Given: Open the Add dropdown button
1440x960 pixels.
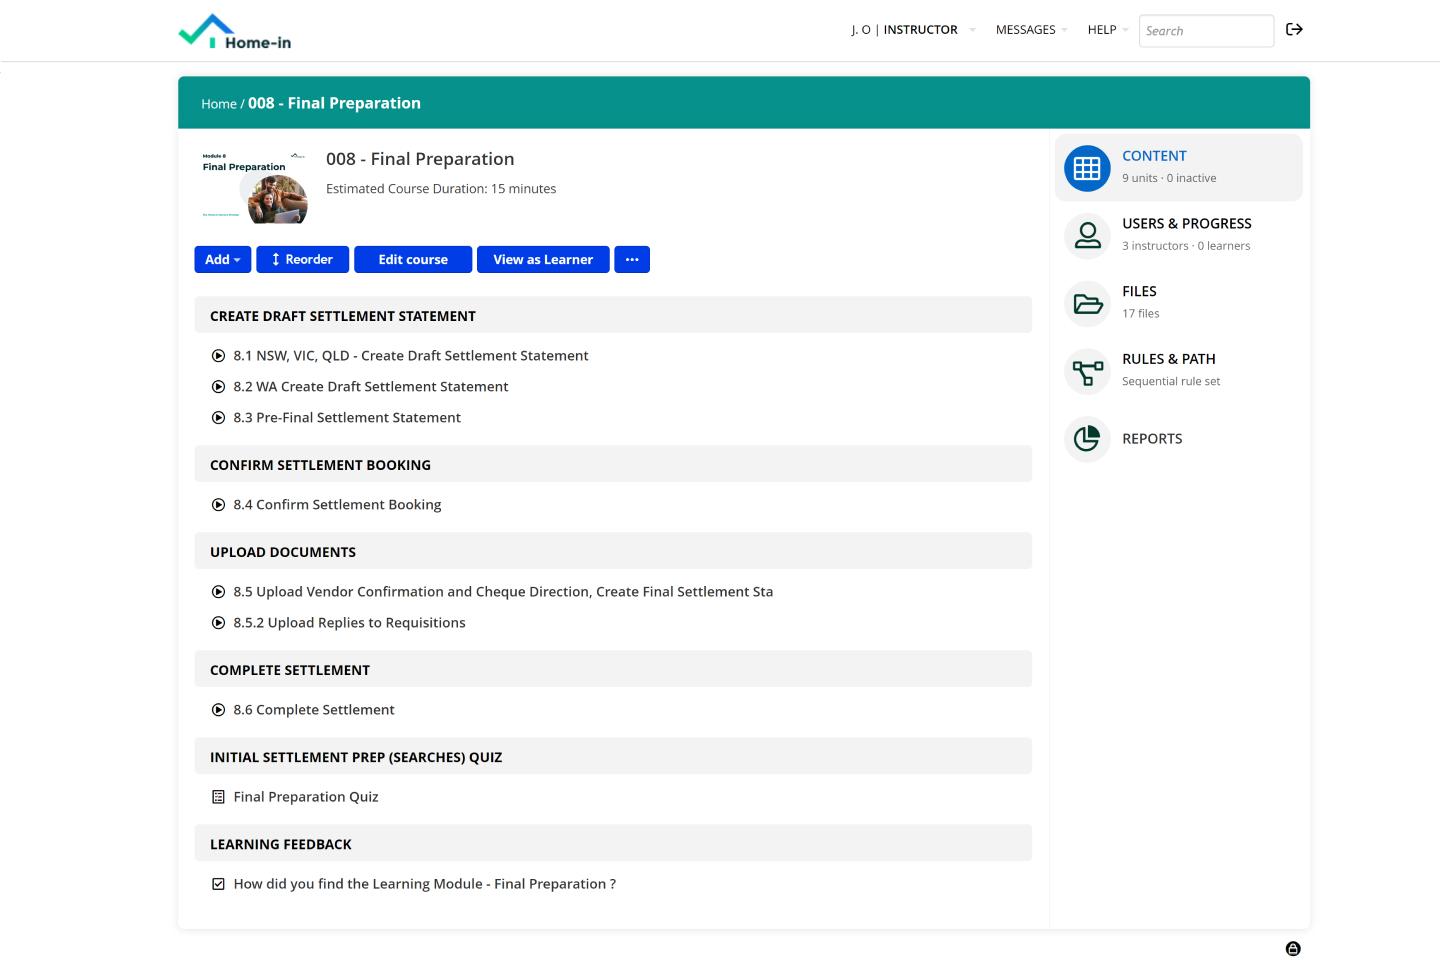Looking at the screenshot, I should 222,260.
